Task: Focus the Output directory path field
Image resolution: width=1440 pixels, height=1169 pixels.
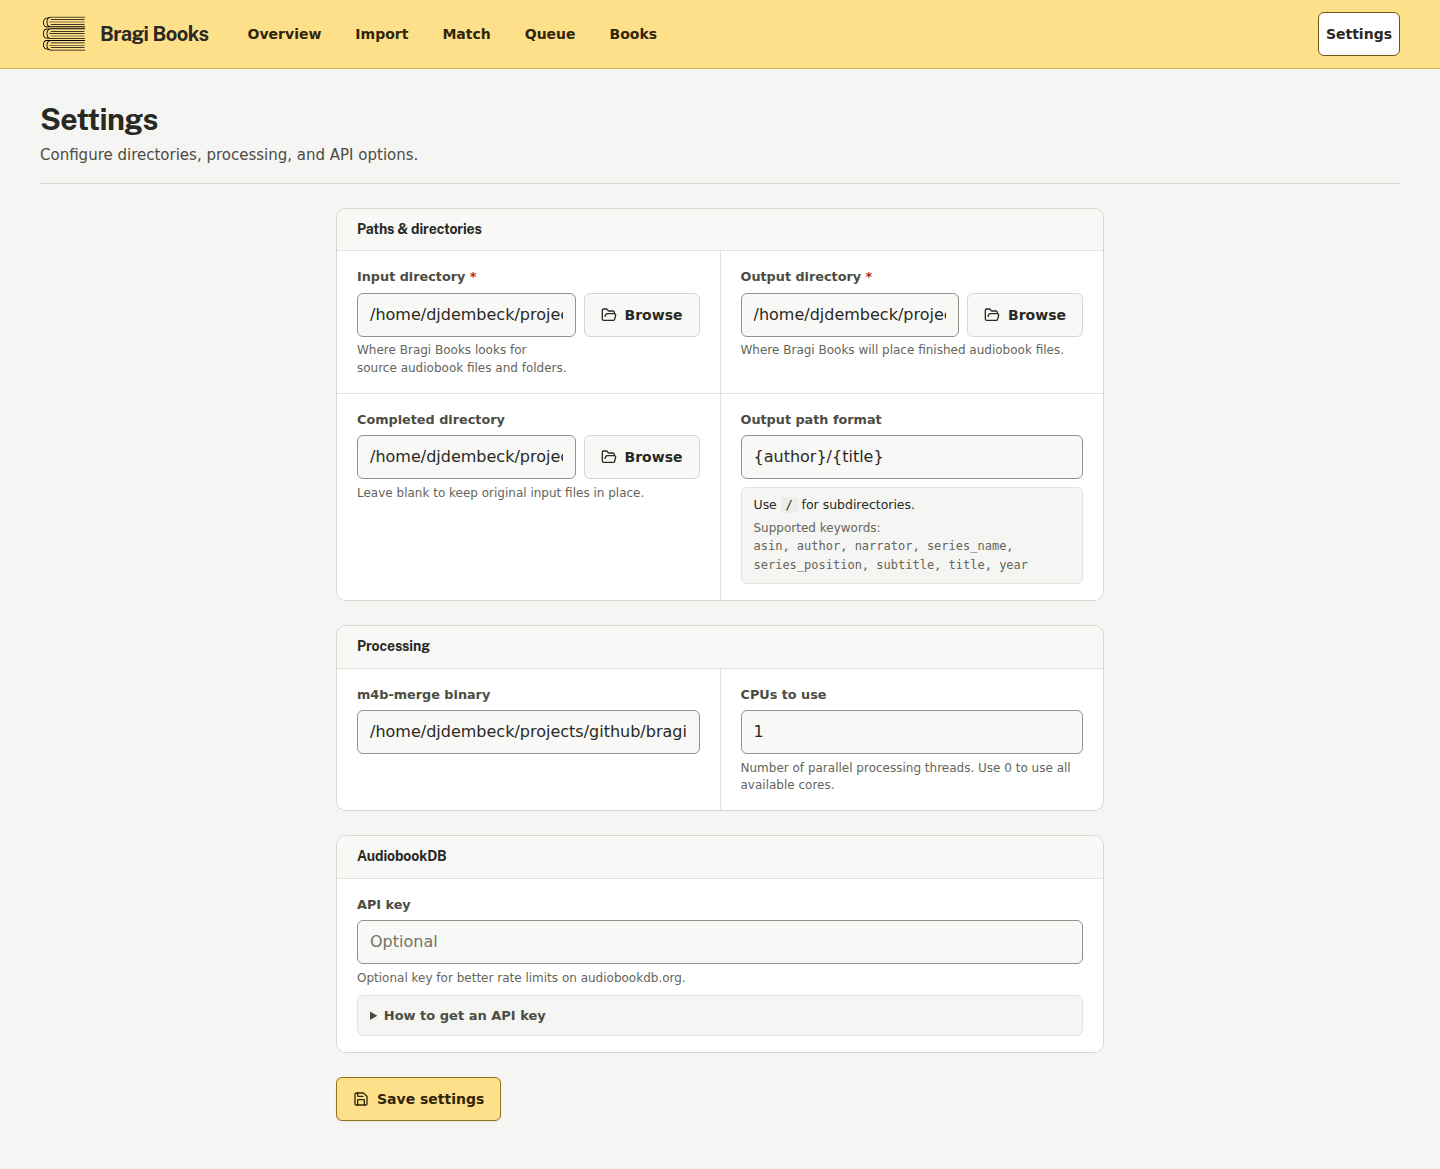Action: pyautogui.click(x=850, y=315)
